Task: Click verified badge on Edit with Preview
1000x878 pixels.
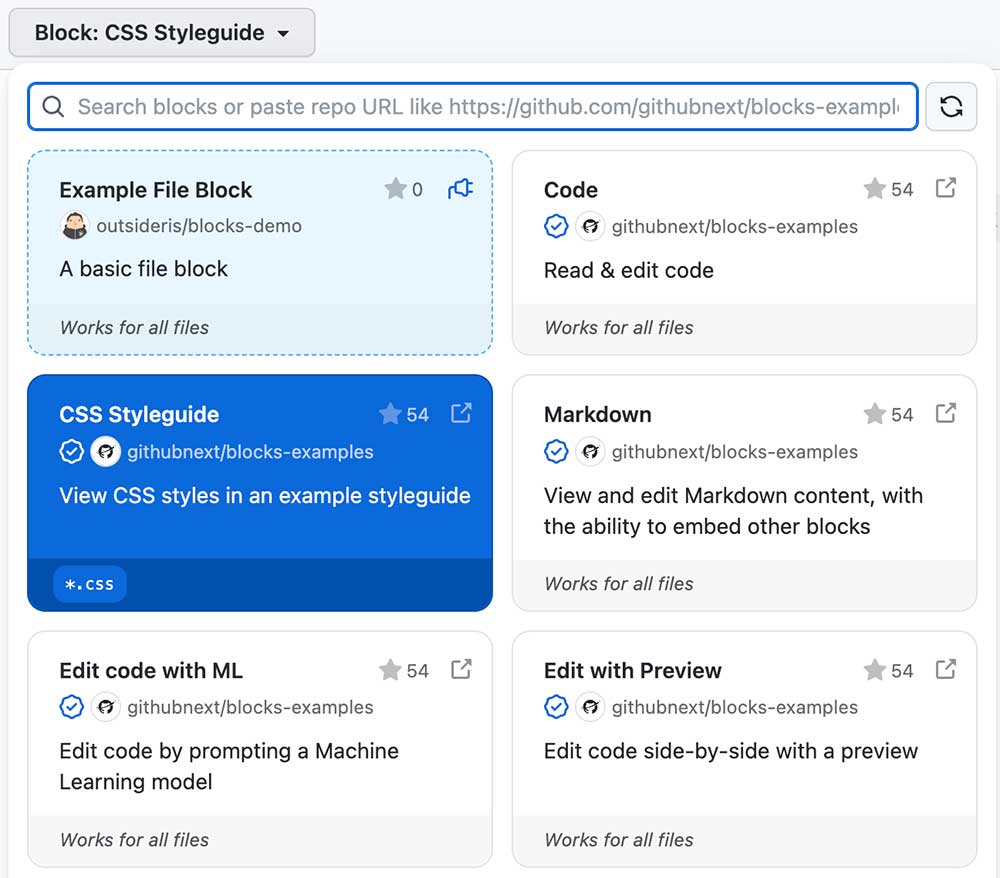Action: tap(556, 707)
